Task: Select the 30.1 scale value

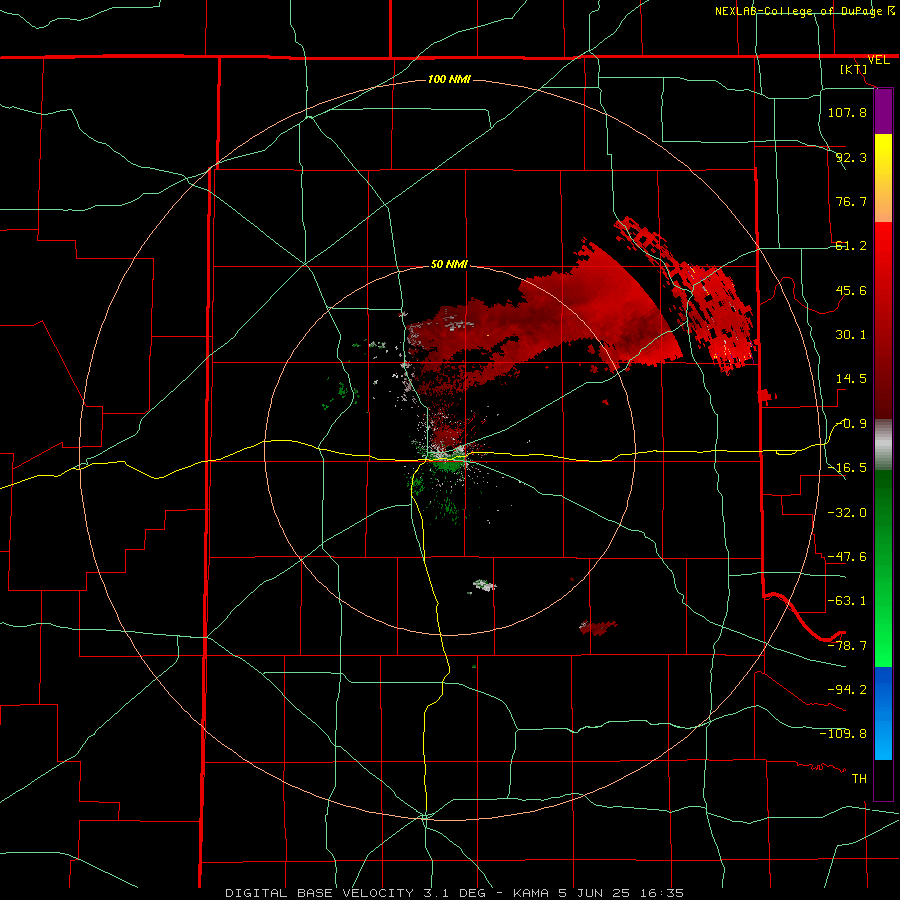Action: [851, 335]
